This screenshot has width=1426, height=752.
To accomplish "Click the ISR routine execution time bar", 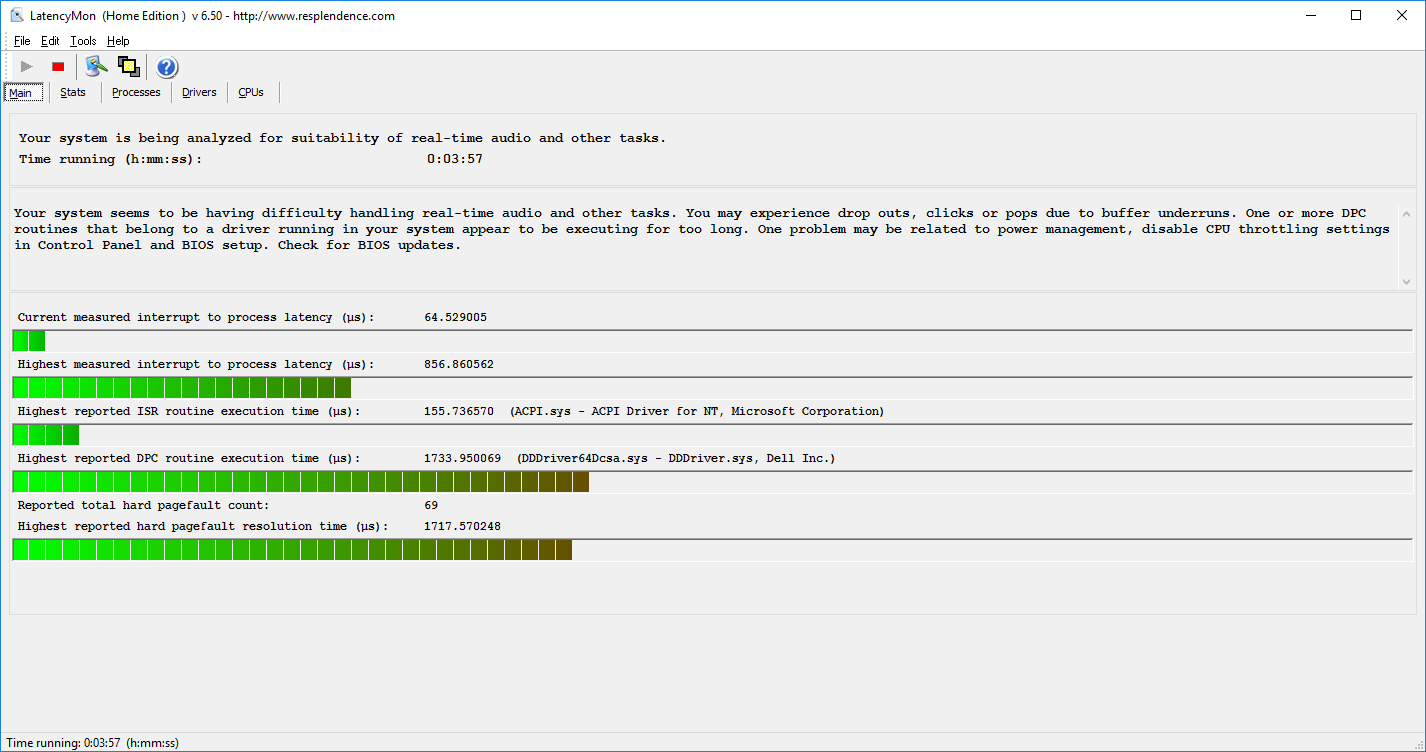I will [712, 435].
